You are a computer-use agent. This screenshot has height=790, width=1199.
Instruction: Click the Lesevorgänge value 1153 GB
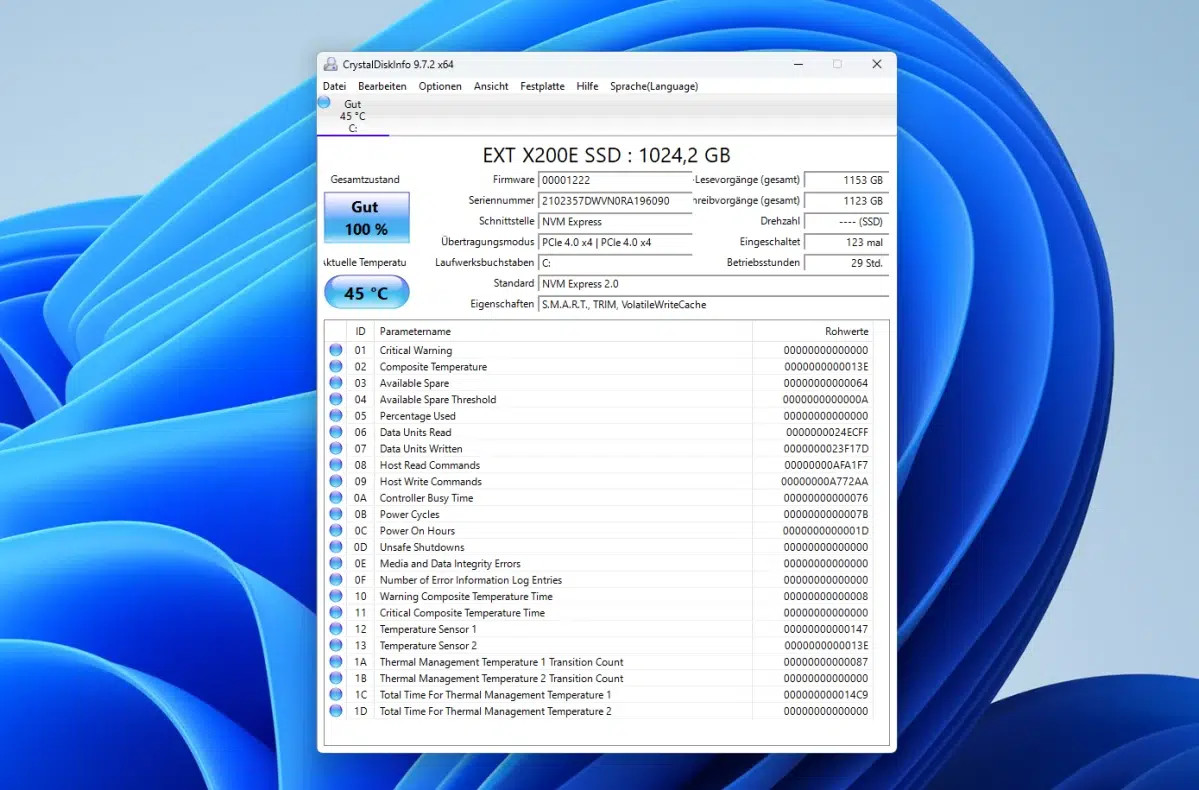846,180
